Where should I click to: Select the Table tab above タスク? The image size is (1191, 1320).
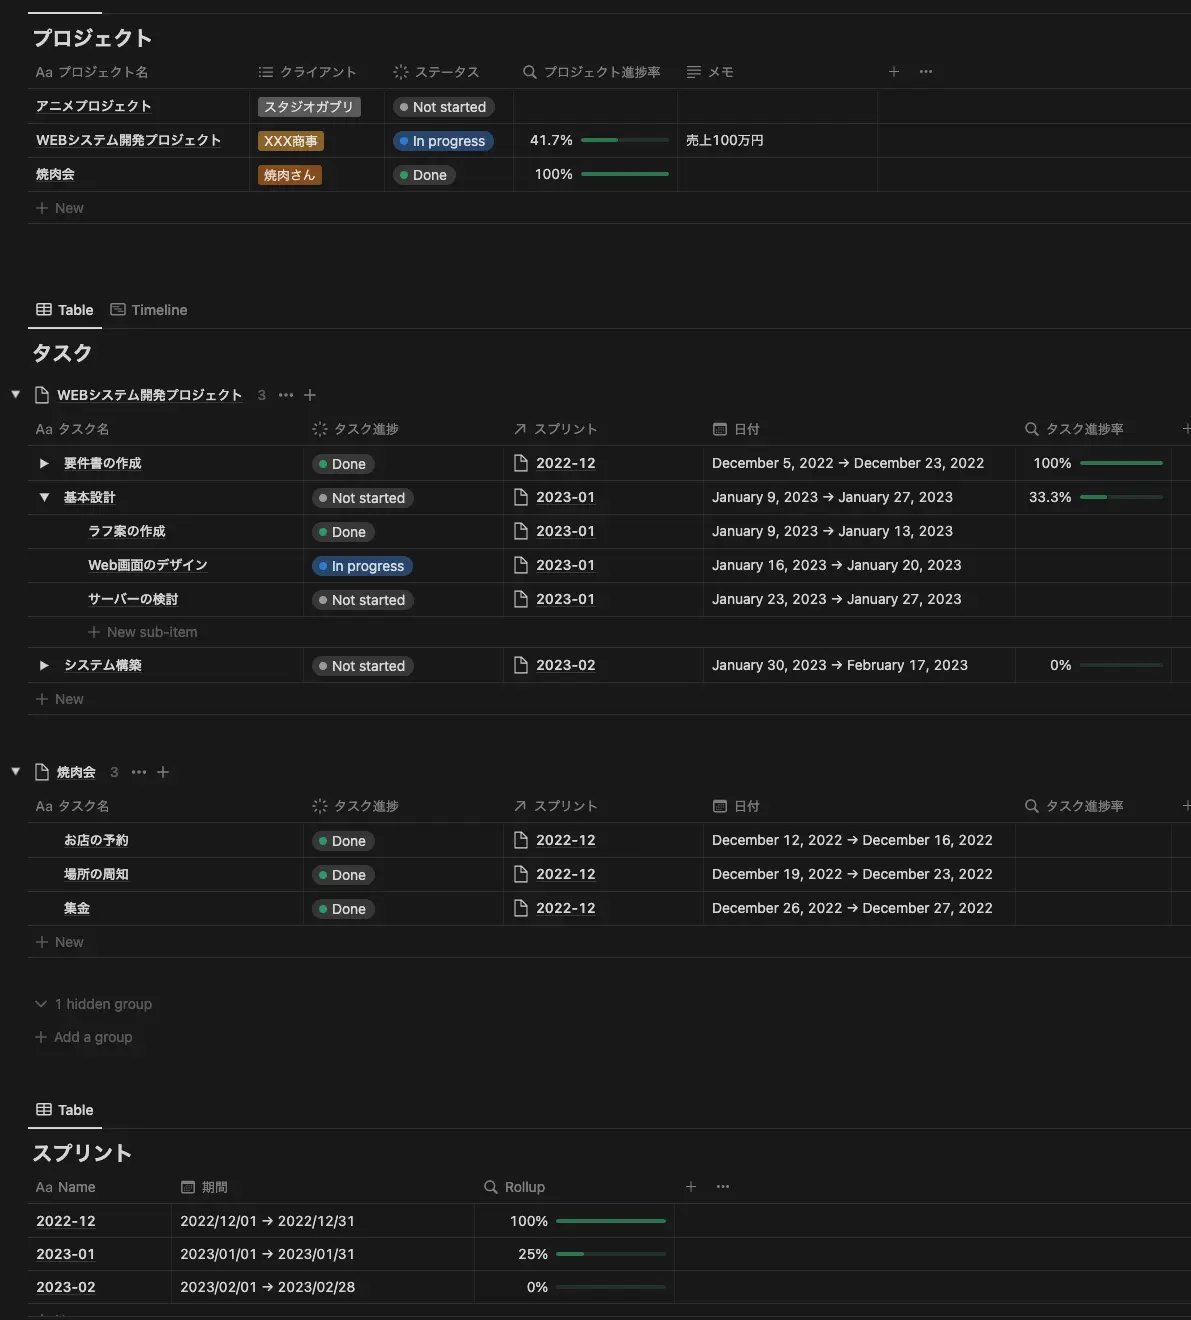(65, 310)
